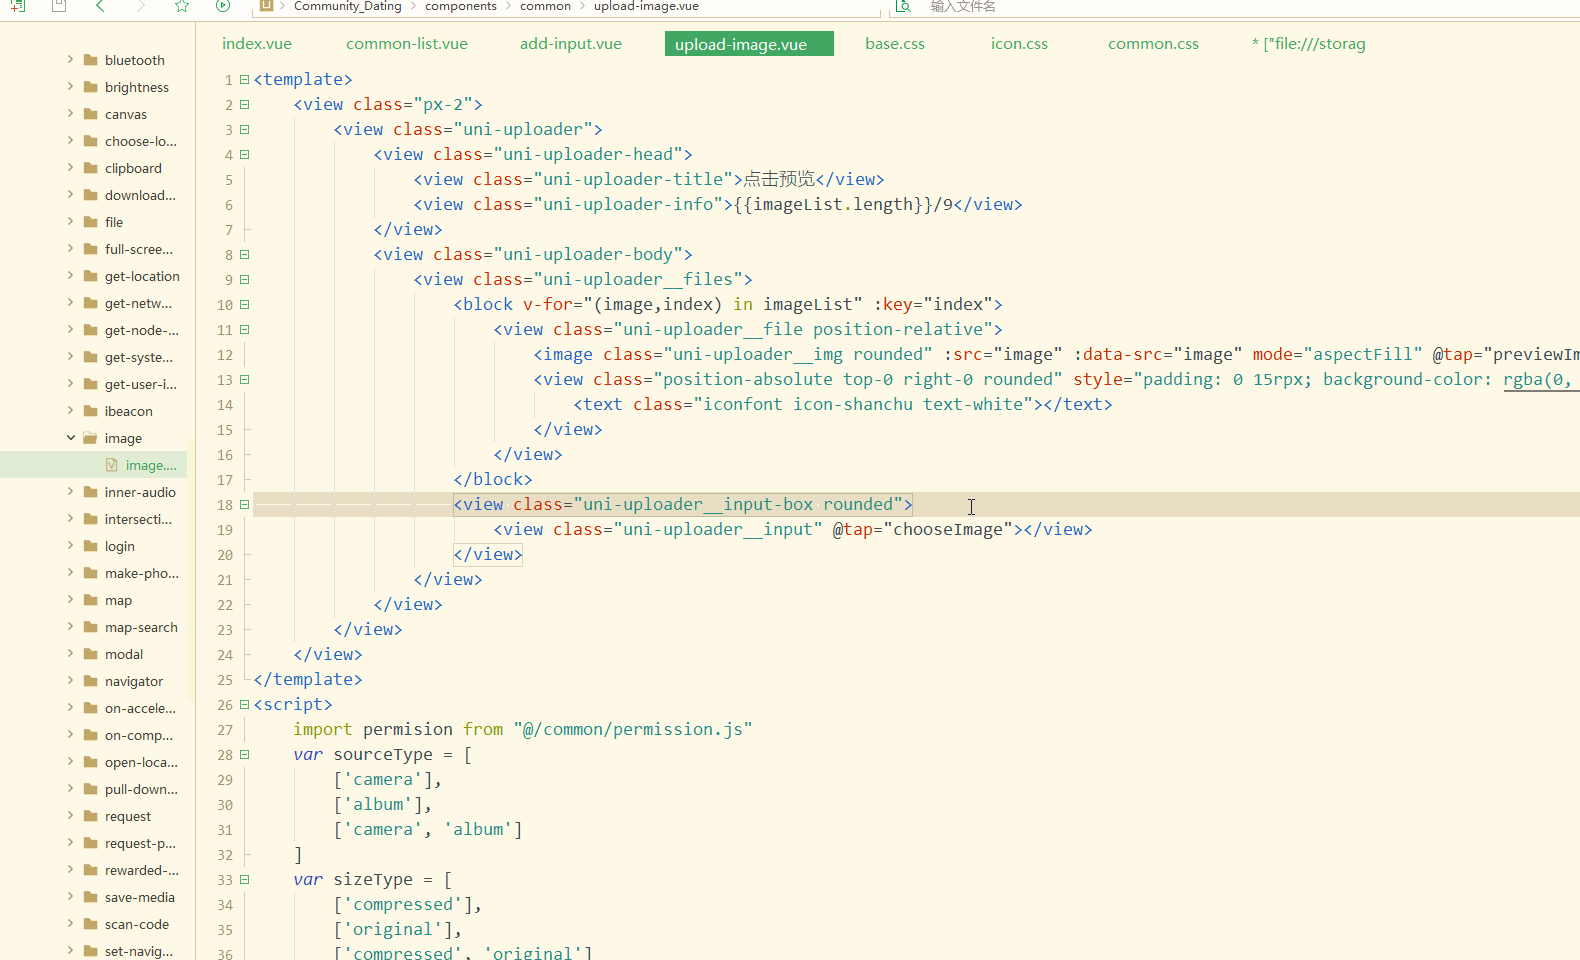This screenshot has height=960, width=1580.
Task: Open the image.... file in tree
Action: 151,465
